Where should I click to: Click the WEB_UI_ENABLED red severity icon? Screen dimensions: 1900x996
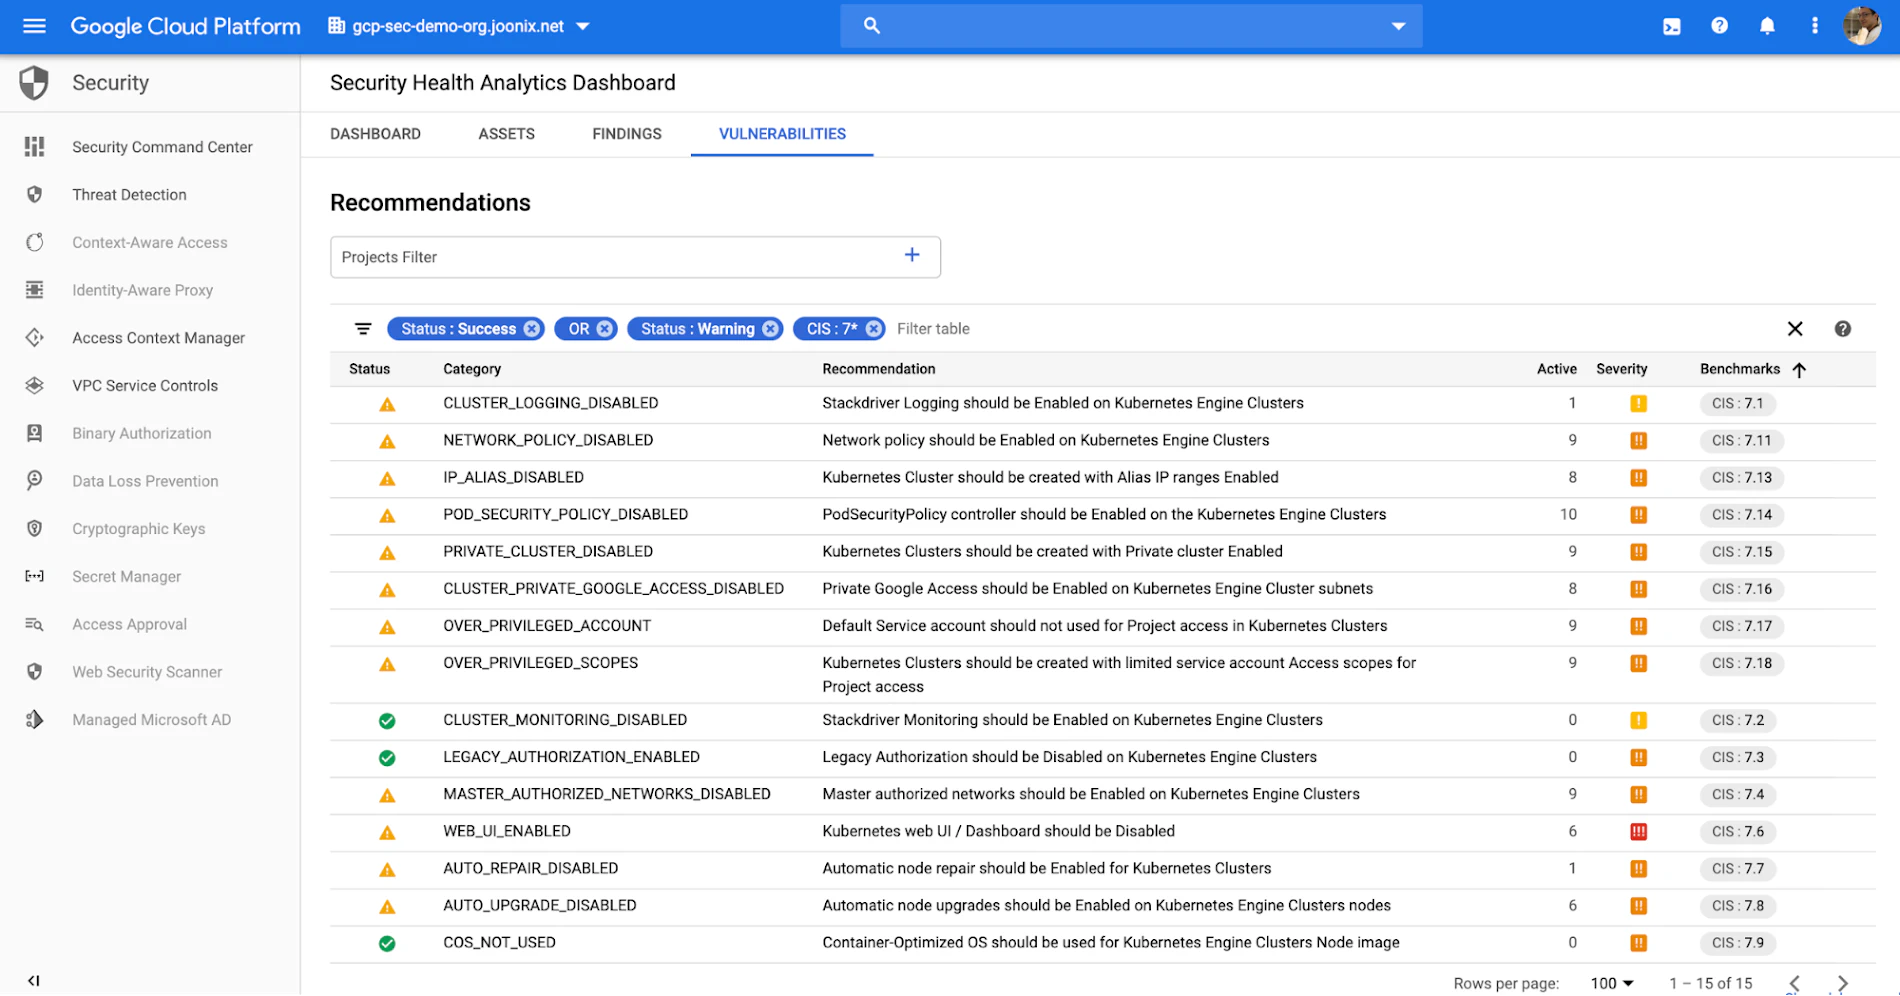tap(1638, 832)
